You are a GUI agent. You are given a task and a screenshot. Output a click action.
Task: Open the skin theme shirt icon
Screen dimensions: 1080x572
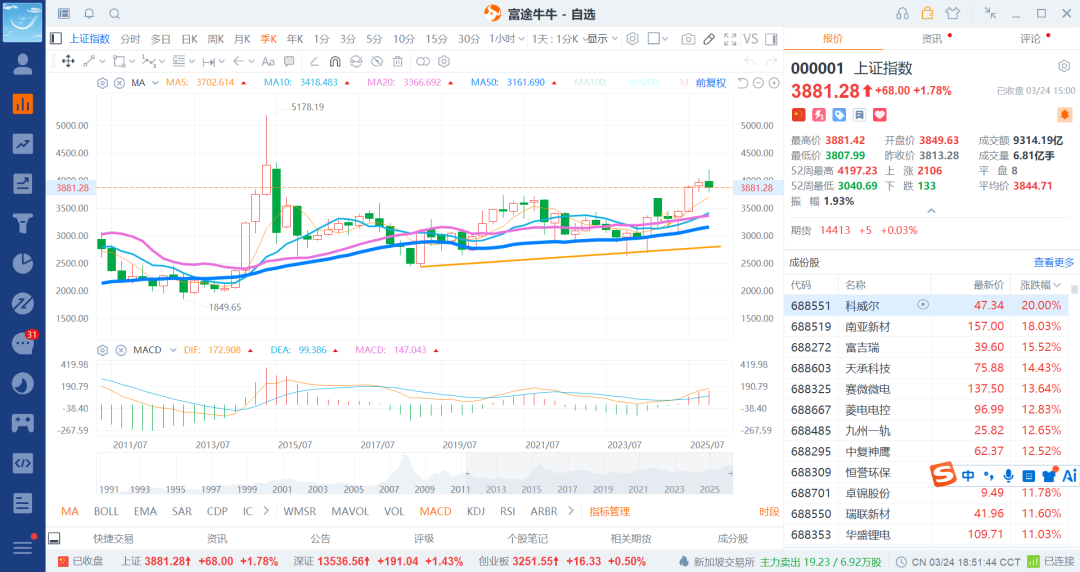[x=953, y=13]
